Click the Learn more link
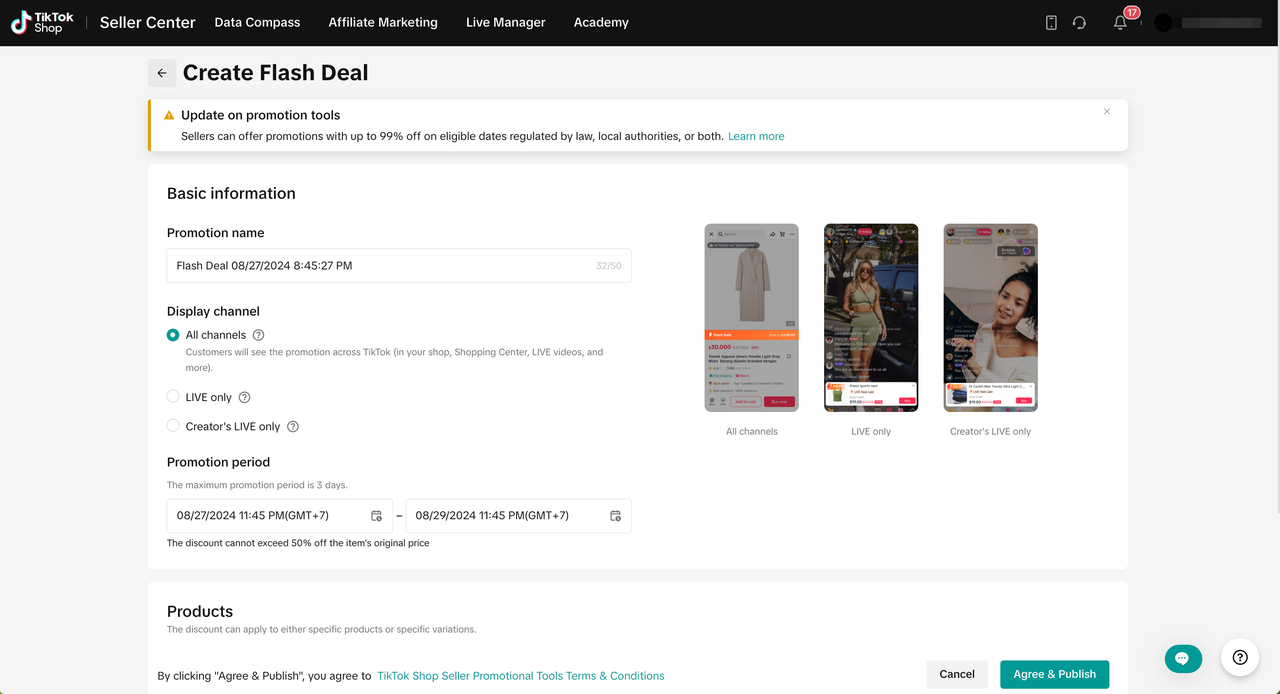 (756, 136)
